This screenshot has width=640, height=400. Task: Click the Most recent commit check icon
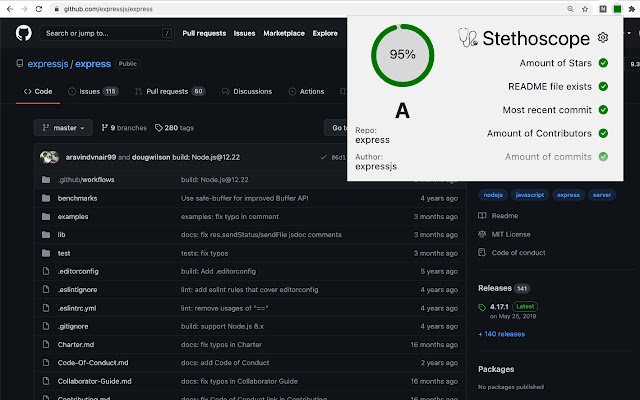pyautogui.click(x=603, y=110)
